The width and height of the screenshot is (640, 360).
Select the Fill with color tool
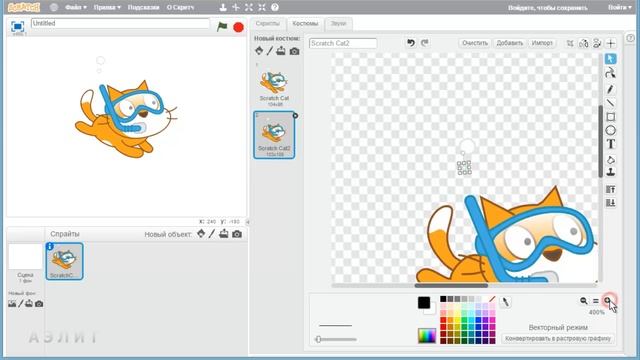(x=610, y=160)
